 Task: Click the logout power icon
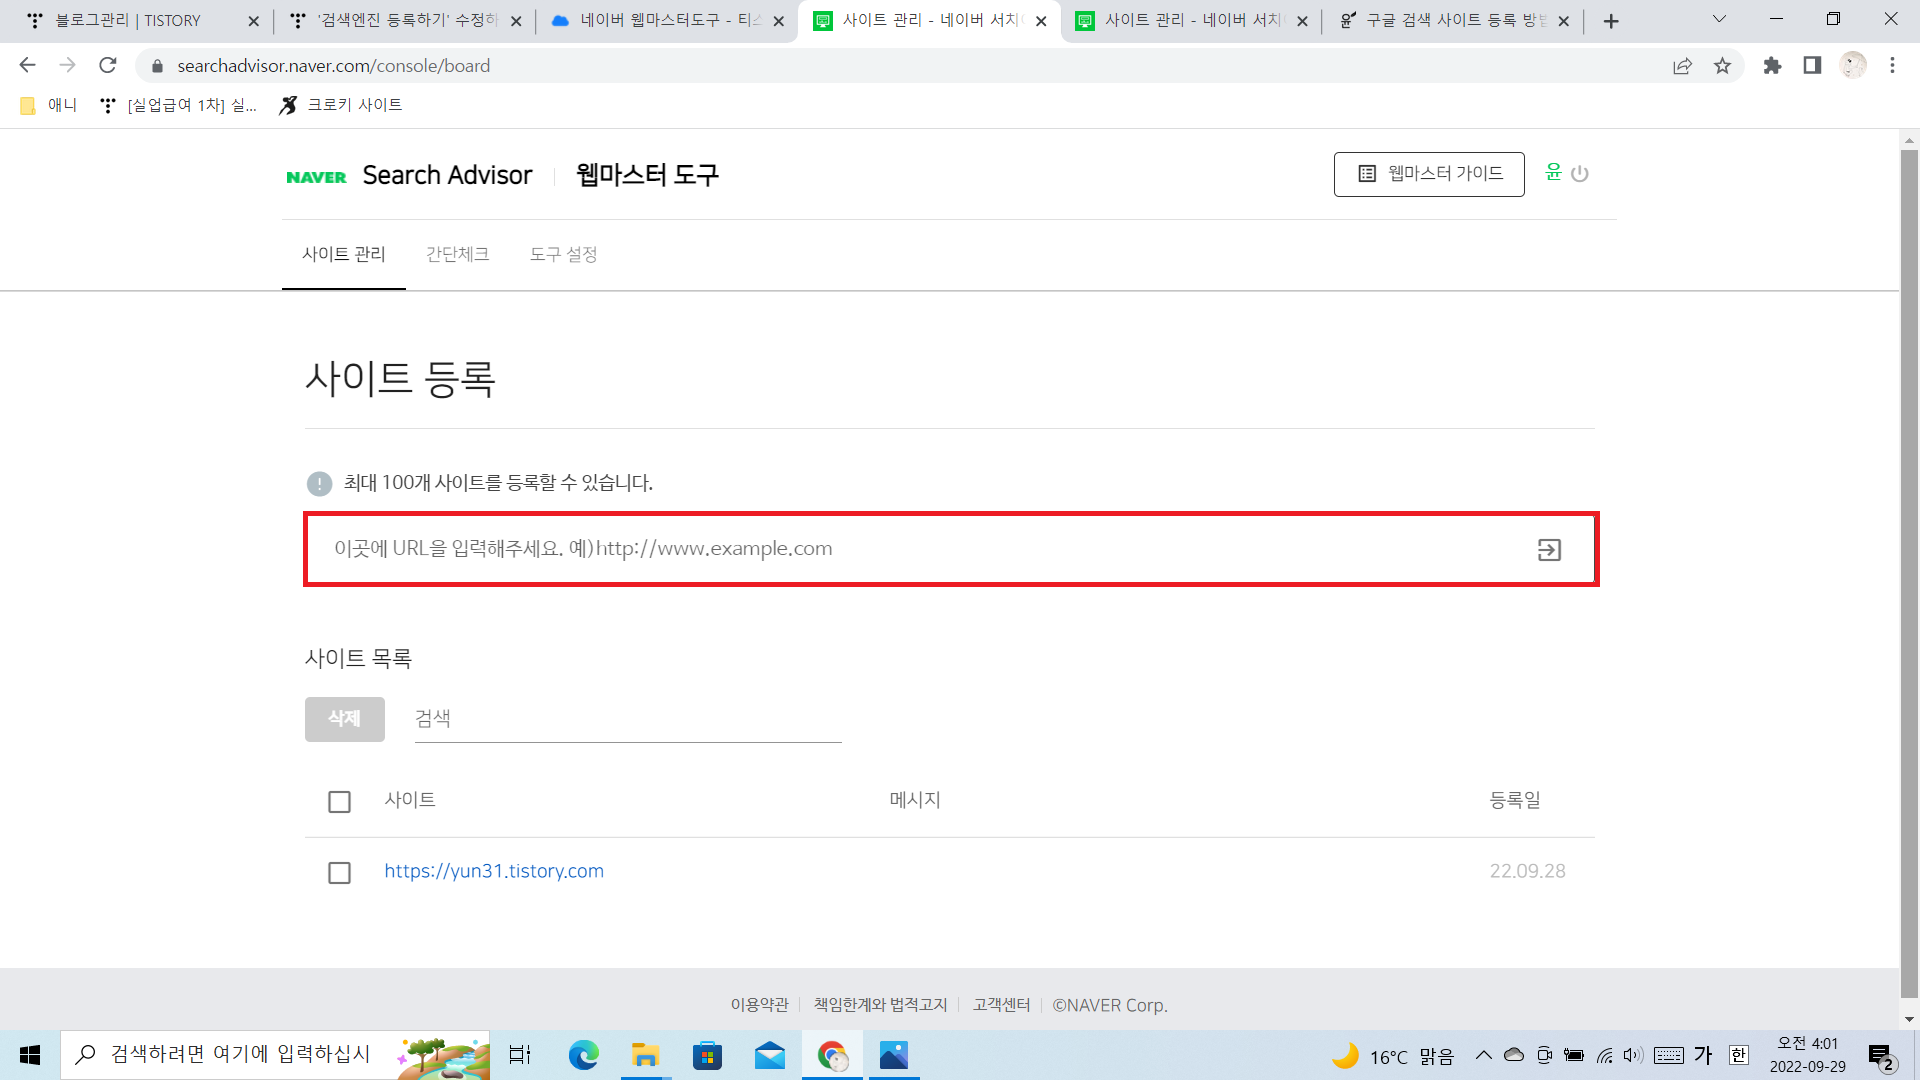pyautogui.click(x=1580, y=174)
